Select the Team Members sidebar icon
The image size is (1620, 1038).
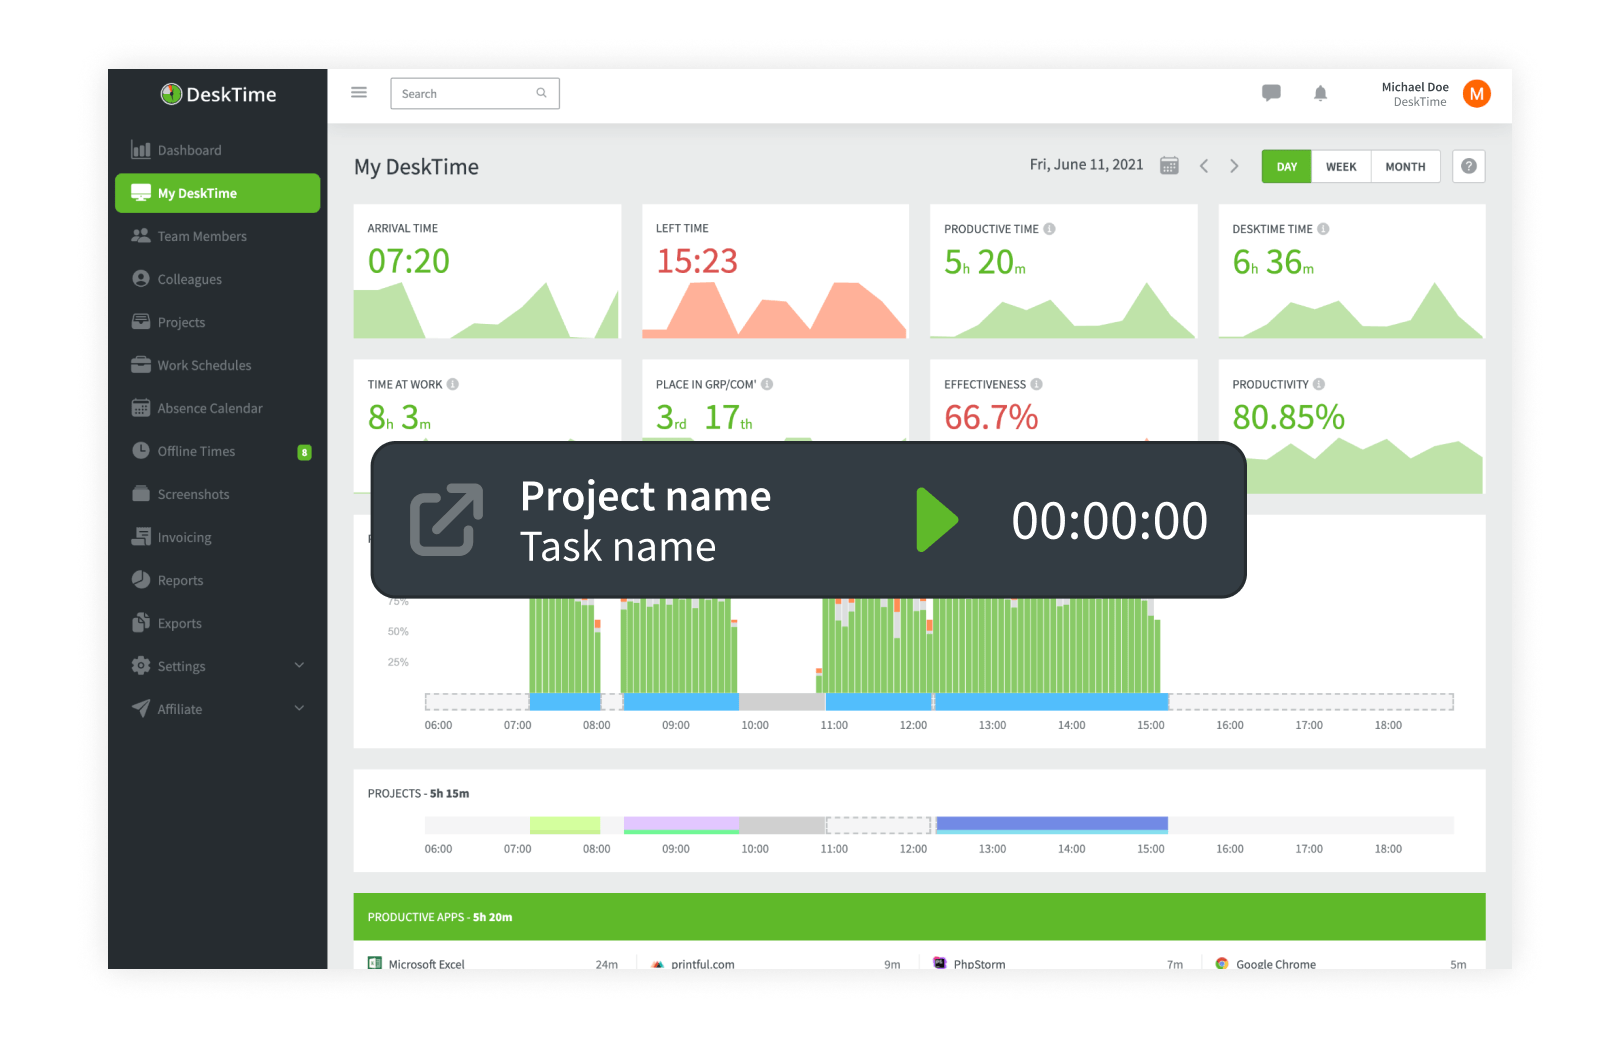pos(141,235)
